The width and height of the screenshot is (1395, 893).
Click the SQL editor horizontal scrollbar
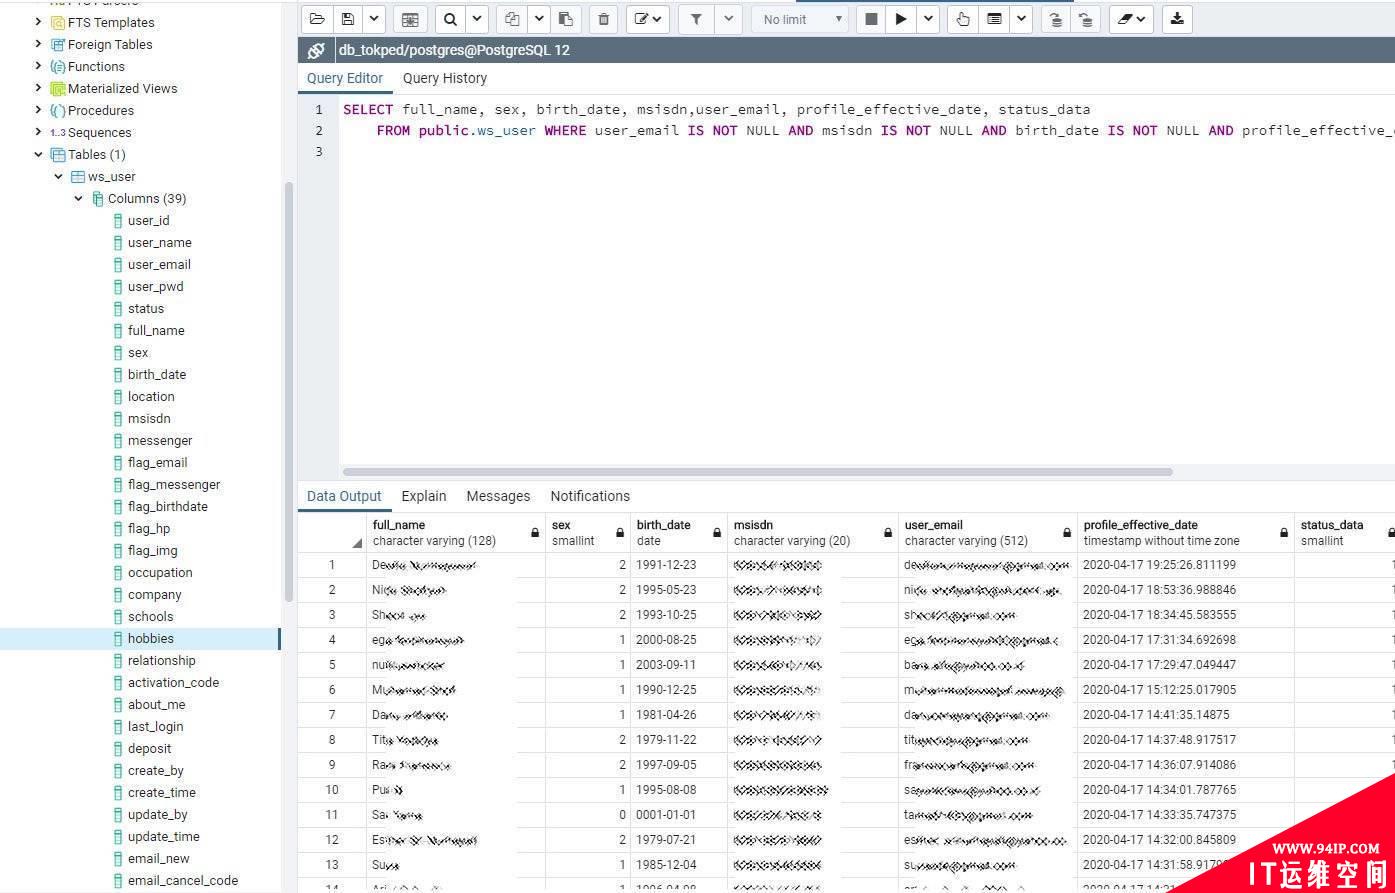pos(757,471)
